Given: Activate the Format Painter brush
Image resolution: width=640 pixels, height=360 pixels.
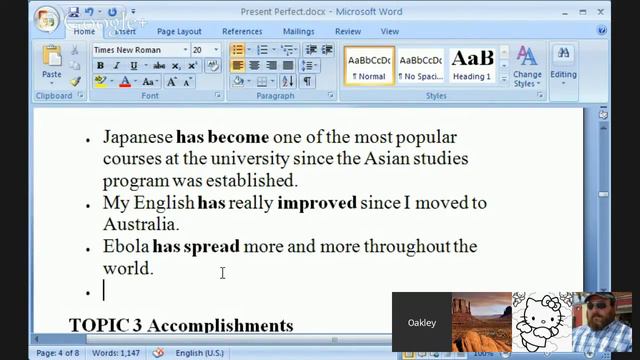Looking at the screenshot, I should [75, 82].
